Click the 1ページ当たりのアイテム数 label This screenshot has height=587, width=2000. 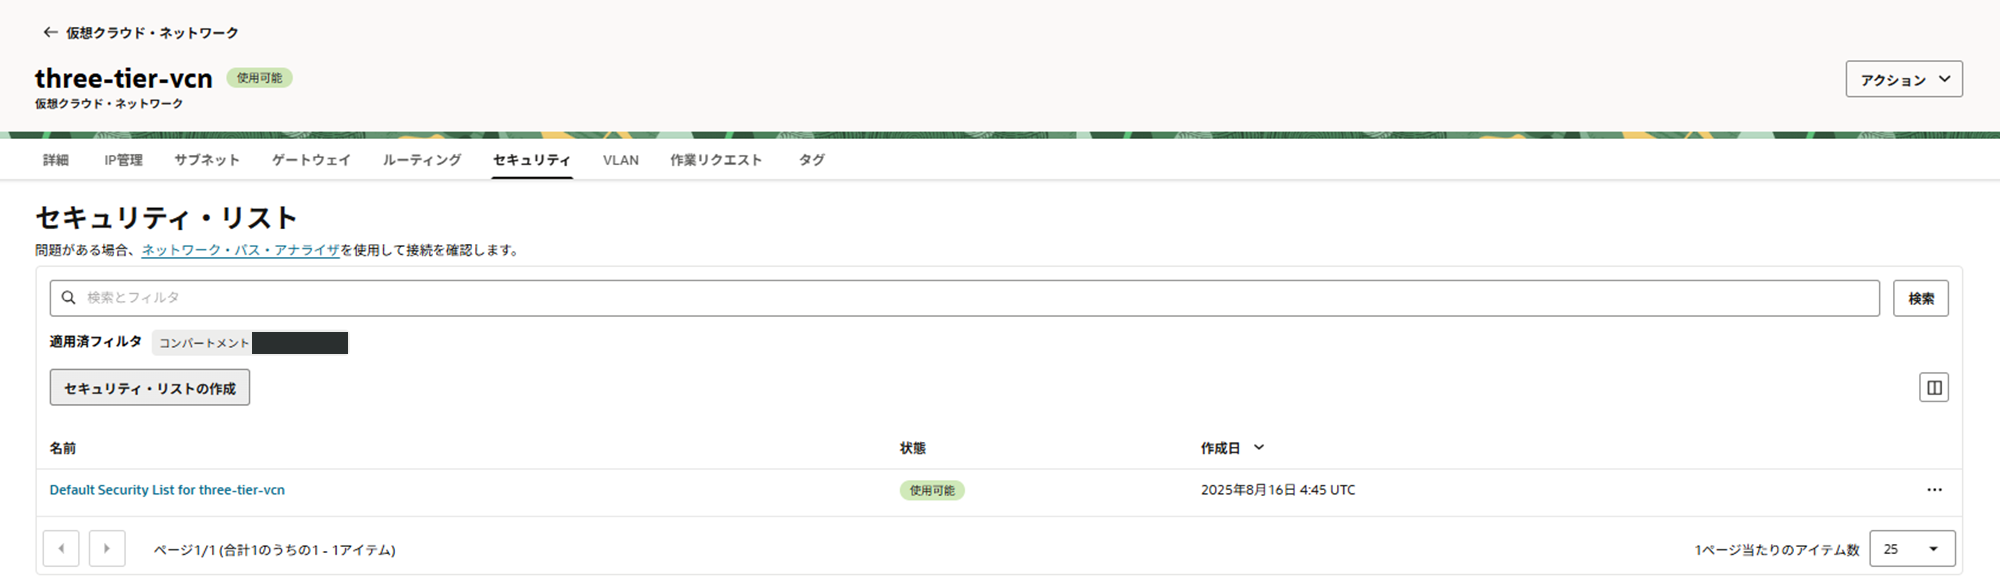coord(1777,550)
